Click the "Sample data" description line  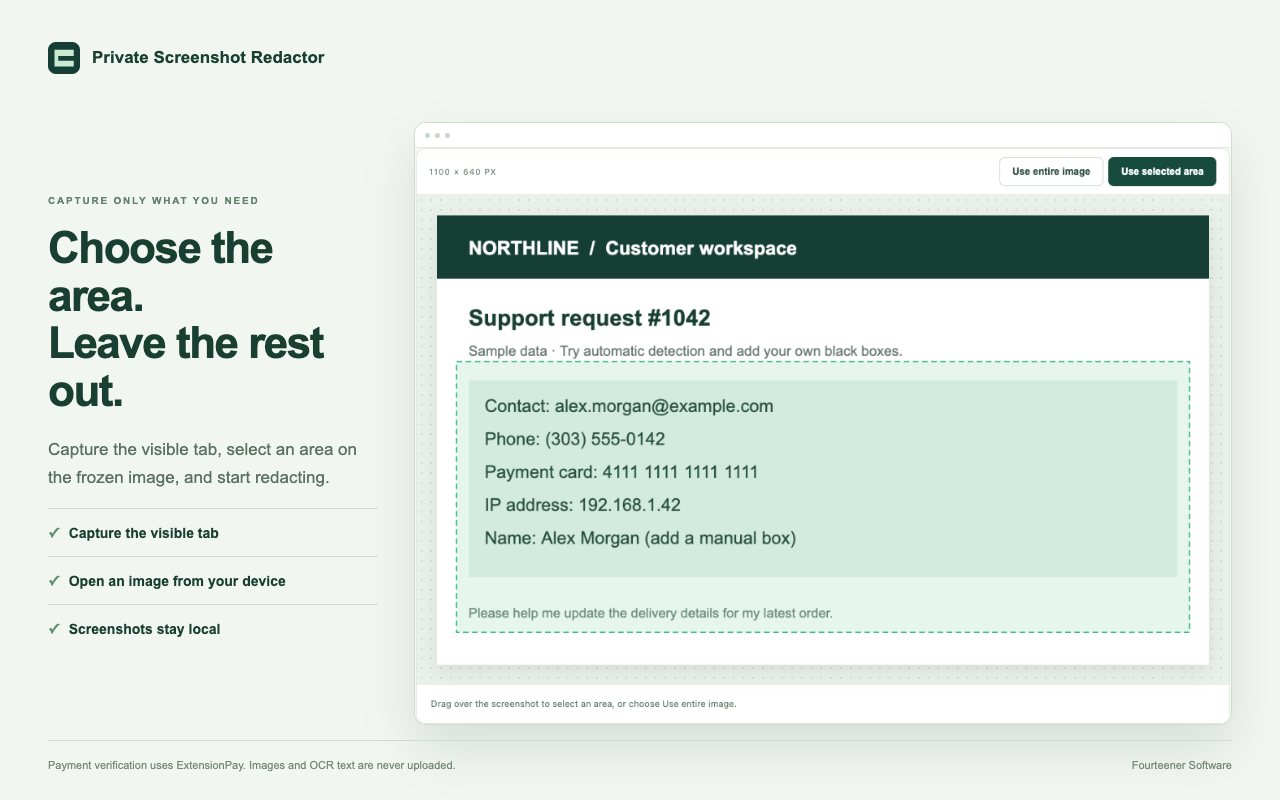click(x=685, y=351)
